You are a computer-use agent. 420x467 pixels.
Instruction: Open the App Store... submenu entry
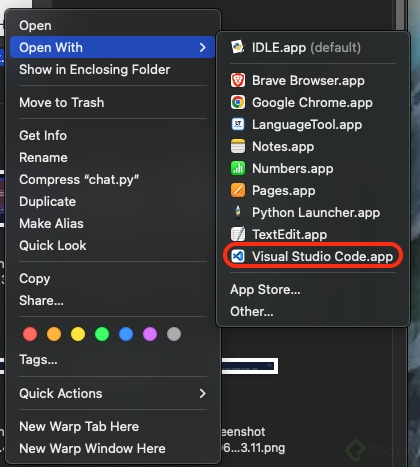313,289
